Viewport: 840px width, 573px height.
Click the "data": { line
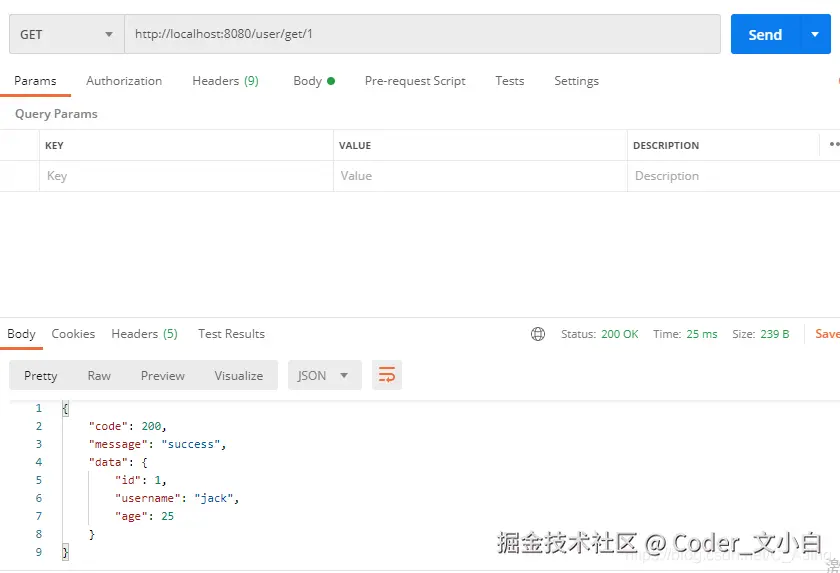click(118, 463)
